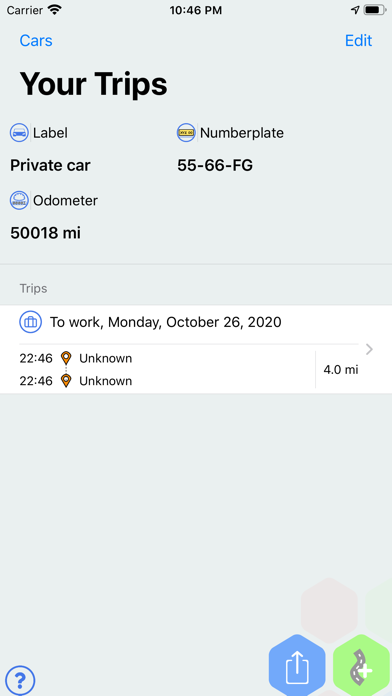Open help via the question mark icon

click(x=20, y=680)
